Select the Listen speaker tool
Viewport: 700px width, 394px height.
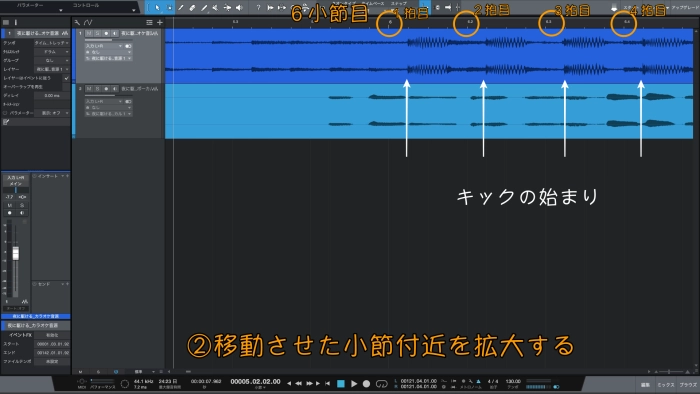point(239,8)
